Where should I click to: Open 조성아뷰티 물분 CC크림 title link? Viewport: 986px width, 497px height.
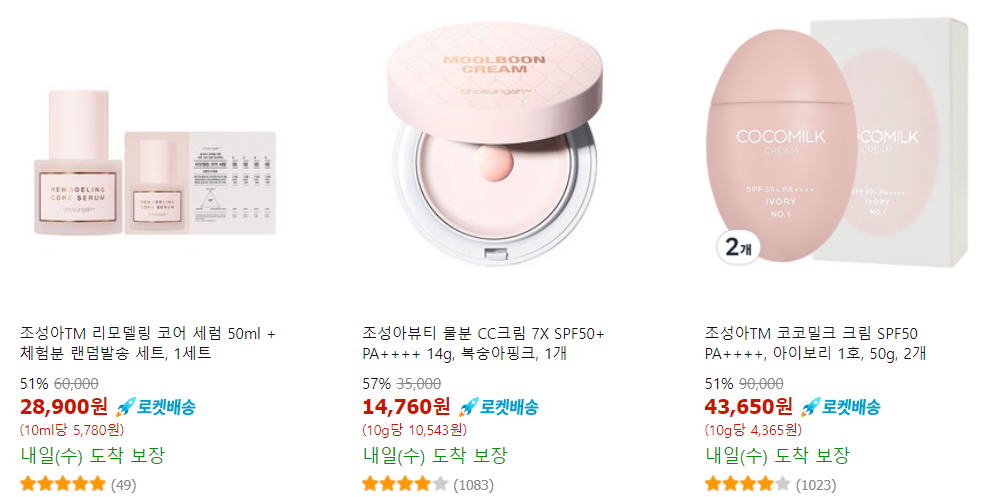484,343
